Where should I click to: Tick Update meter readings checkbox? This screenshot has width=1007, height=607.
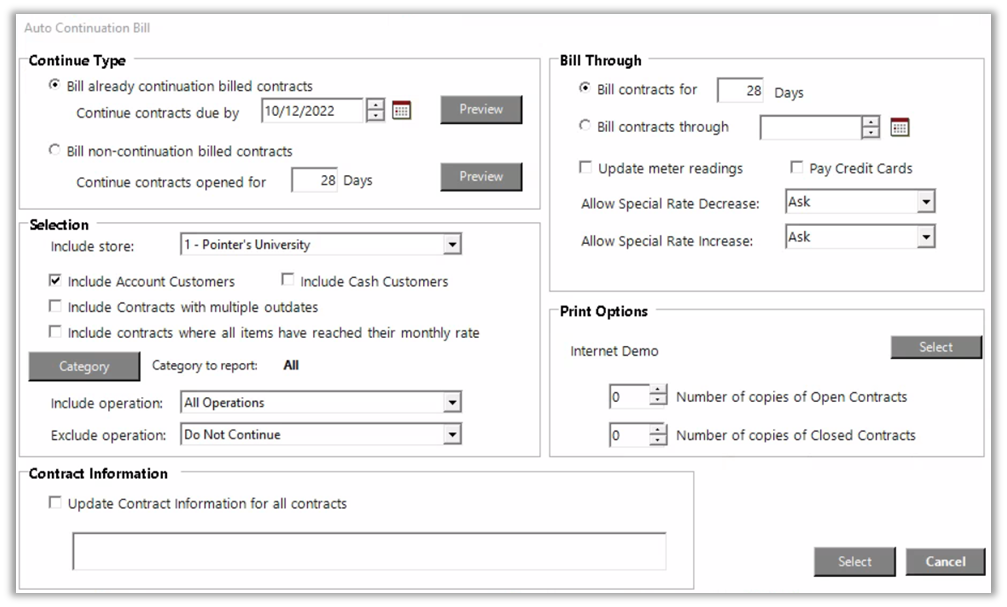pos(586,168)
